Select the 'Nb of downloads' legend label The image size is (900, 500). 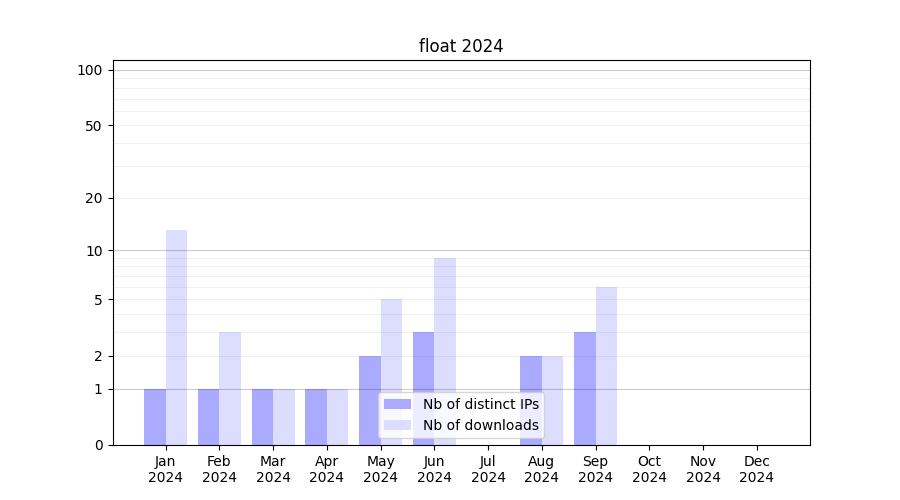[x=480, y=425]
